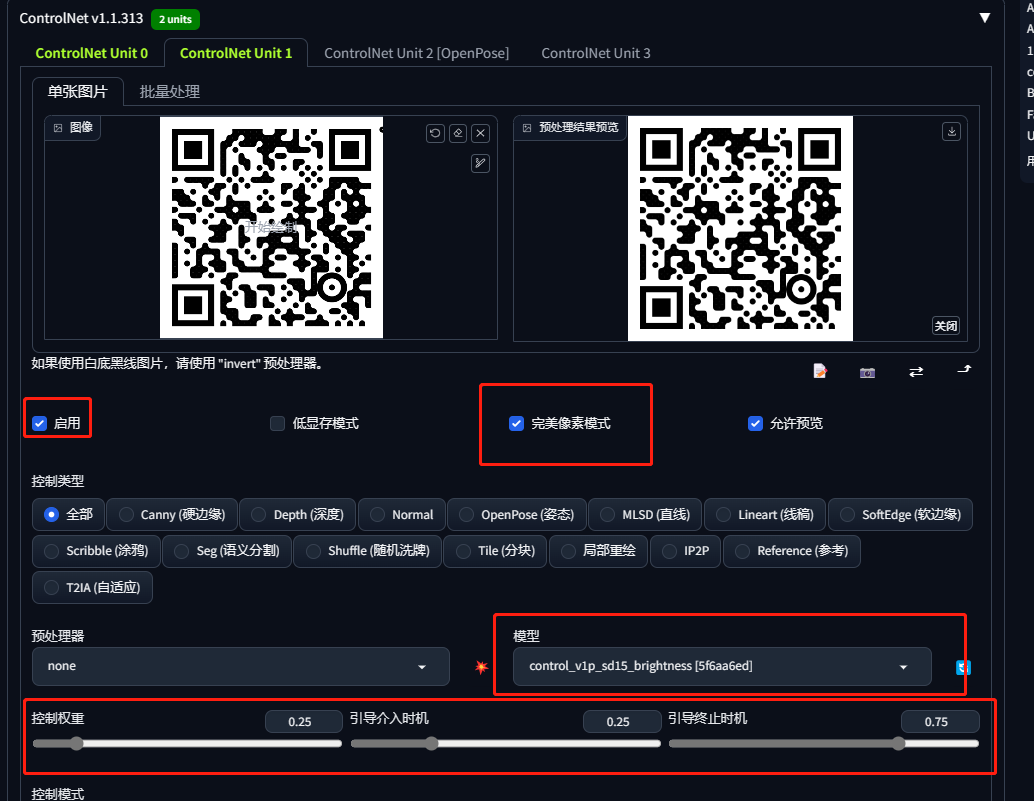Toggle the 完美像素模式 checkbox
The width and height of the screenshot is (1034, 801).
[516, 423]
